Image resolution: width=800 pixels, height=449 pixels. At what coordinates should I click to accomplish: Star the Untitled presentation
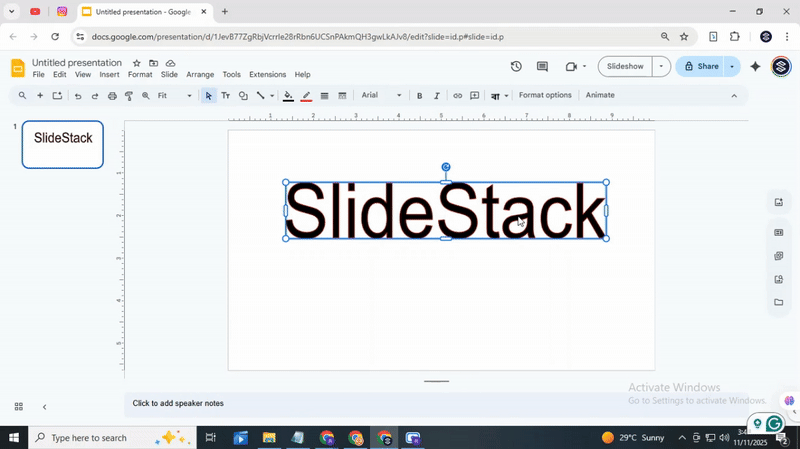pyautogui.click(x=137, y=63)
